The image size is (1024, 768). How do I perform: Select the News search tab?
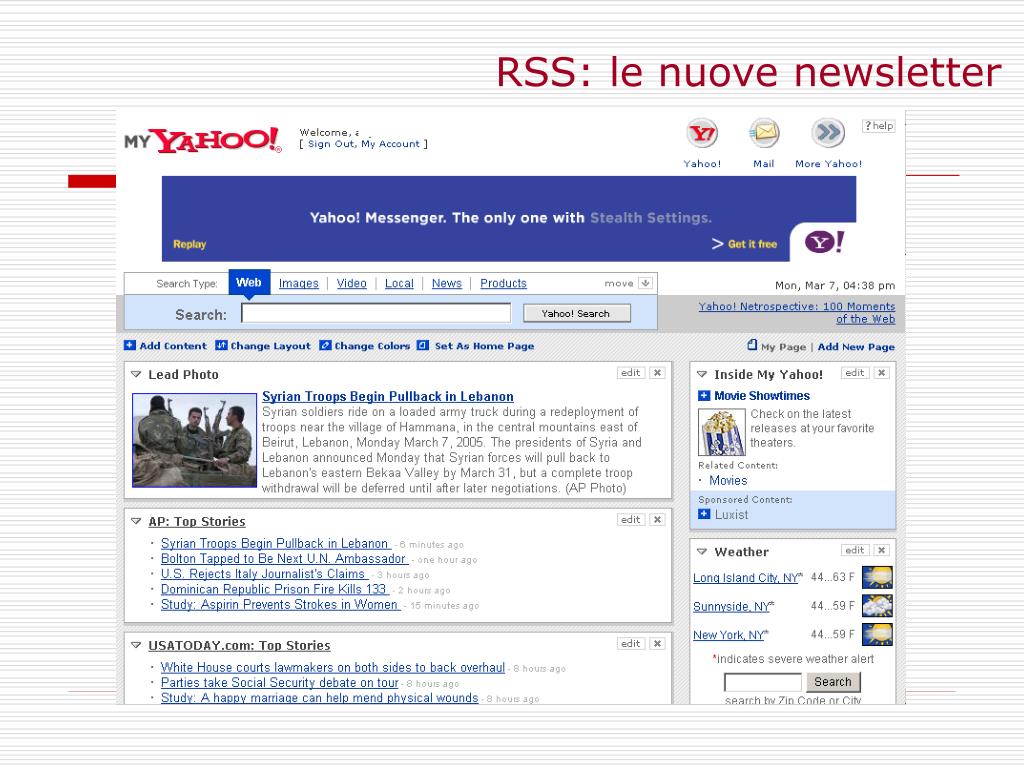(x=447, y=283)
